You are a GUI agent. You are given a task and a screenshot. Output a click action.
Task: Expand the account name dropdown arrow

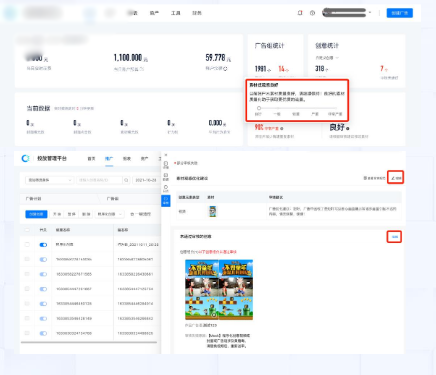pos(370,13)
